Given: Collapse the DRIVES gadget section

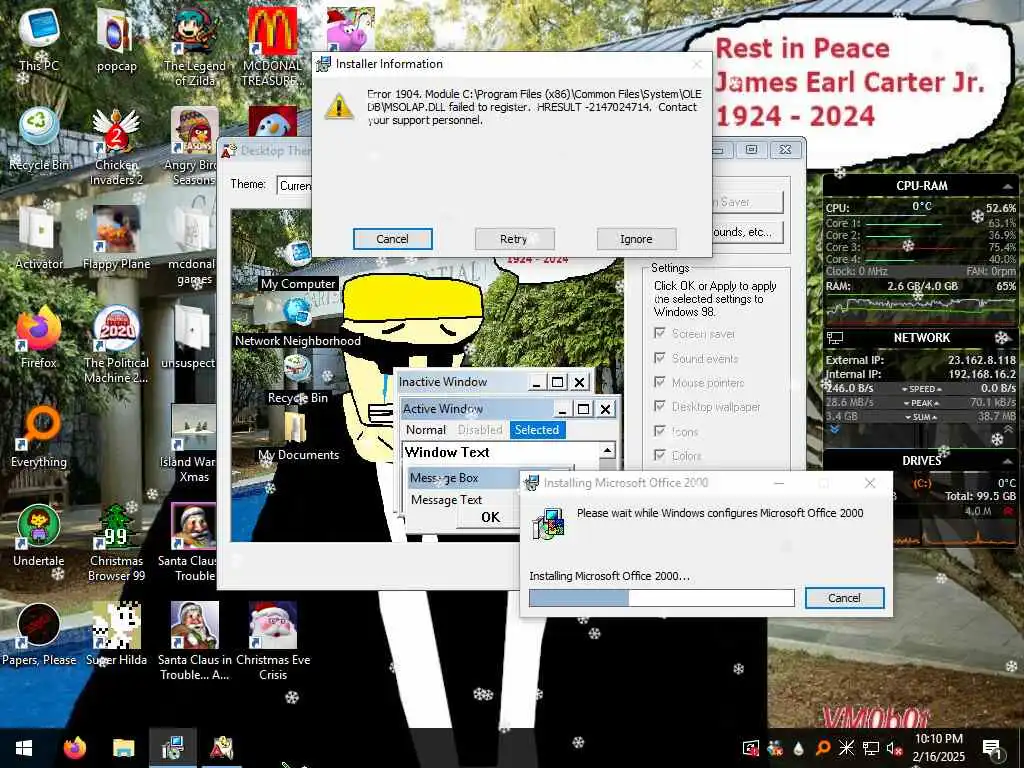Looking at the screenshot, I should [1007, 461].
